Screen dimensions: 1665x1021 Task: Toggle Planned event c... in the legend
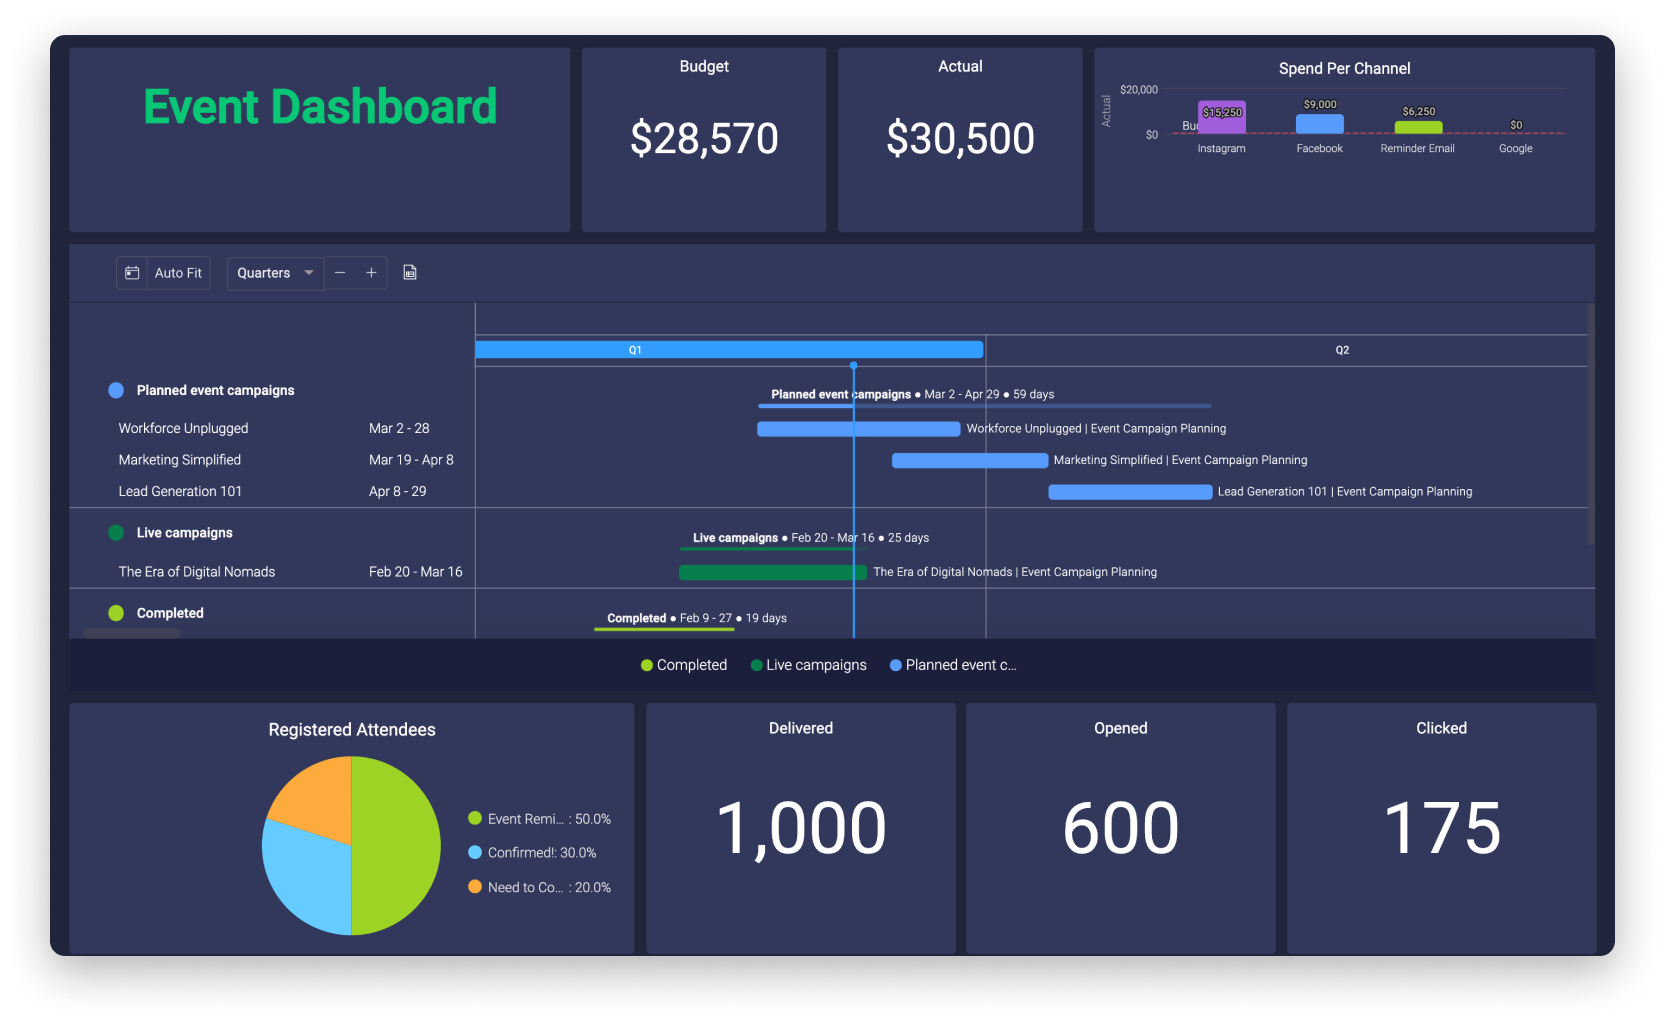pyautogui.click(x=953, y=665)
